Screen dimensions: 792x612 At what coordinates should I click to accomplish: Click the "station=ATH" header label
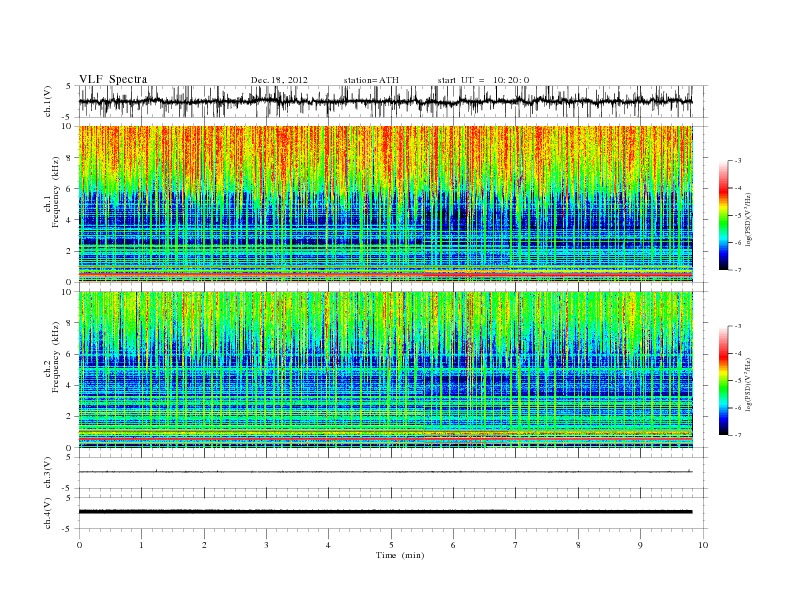pos(371,80)
